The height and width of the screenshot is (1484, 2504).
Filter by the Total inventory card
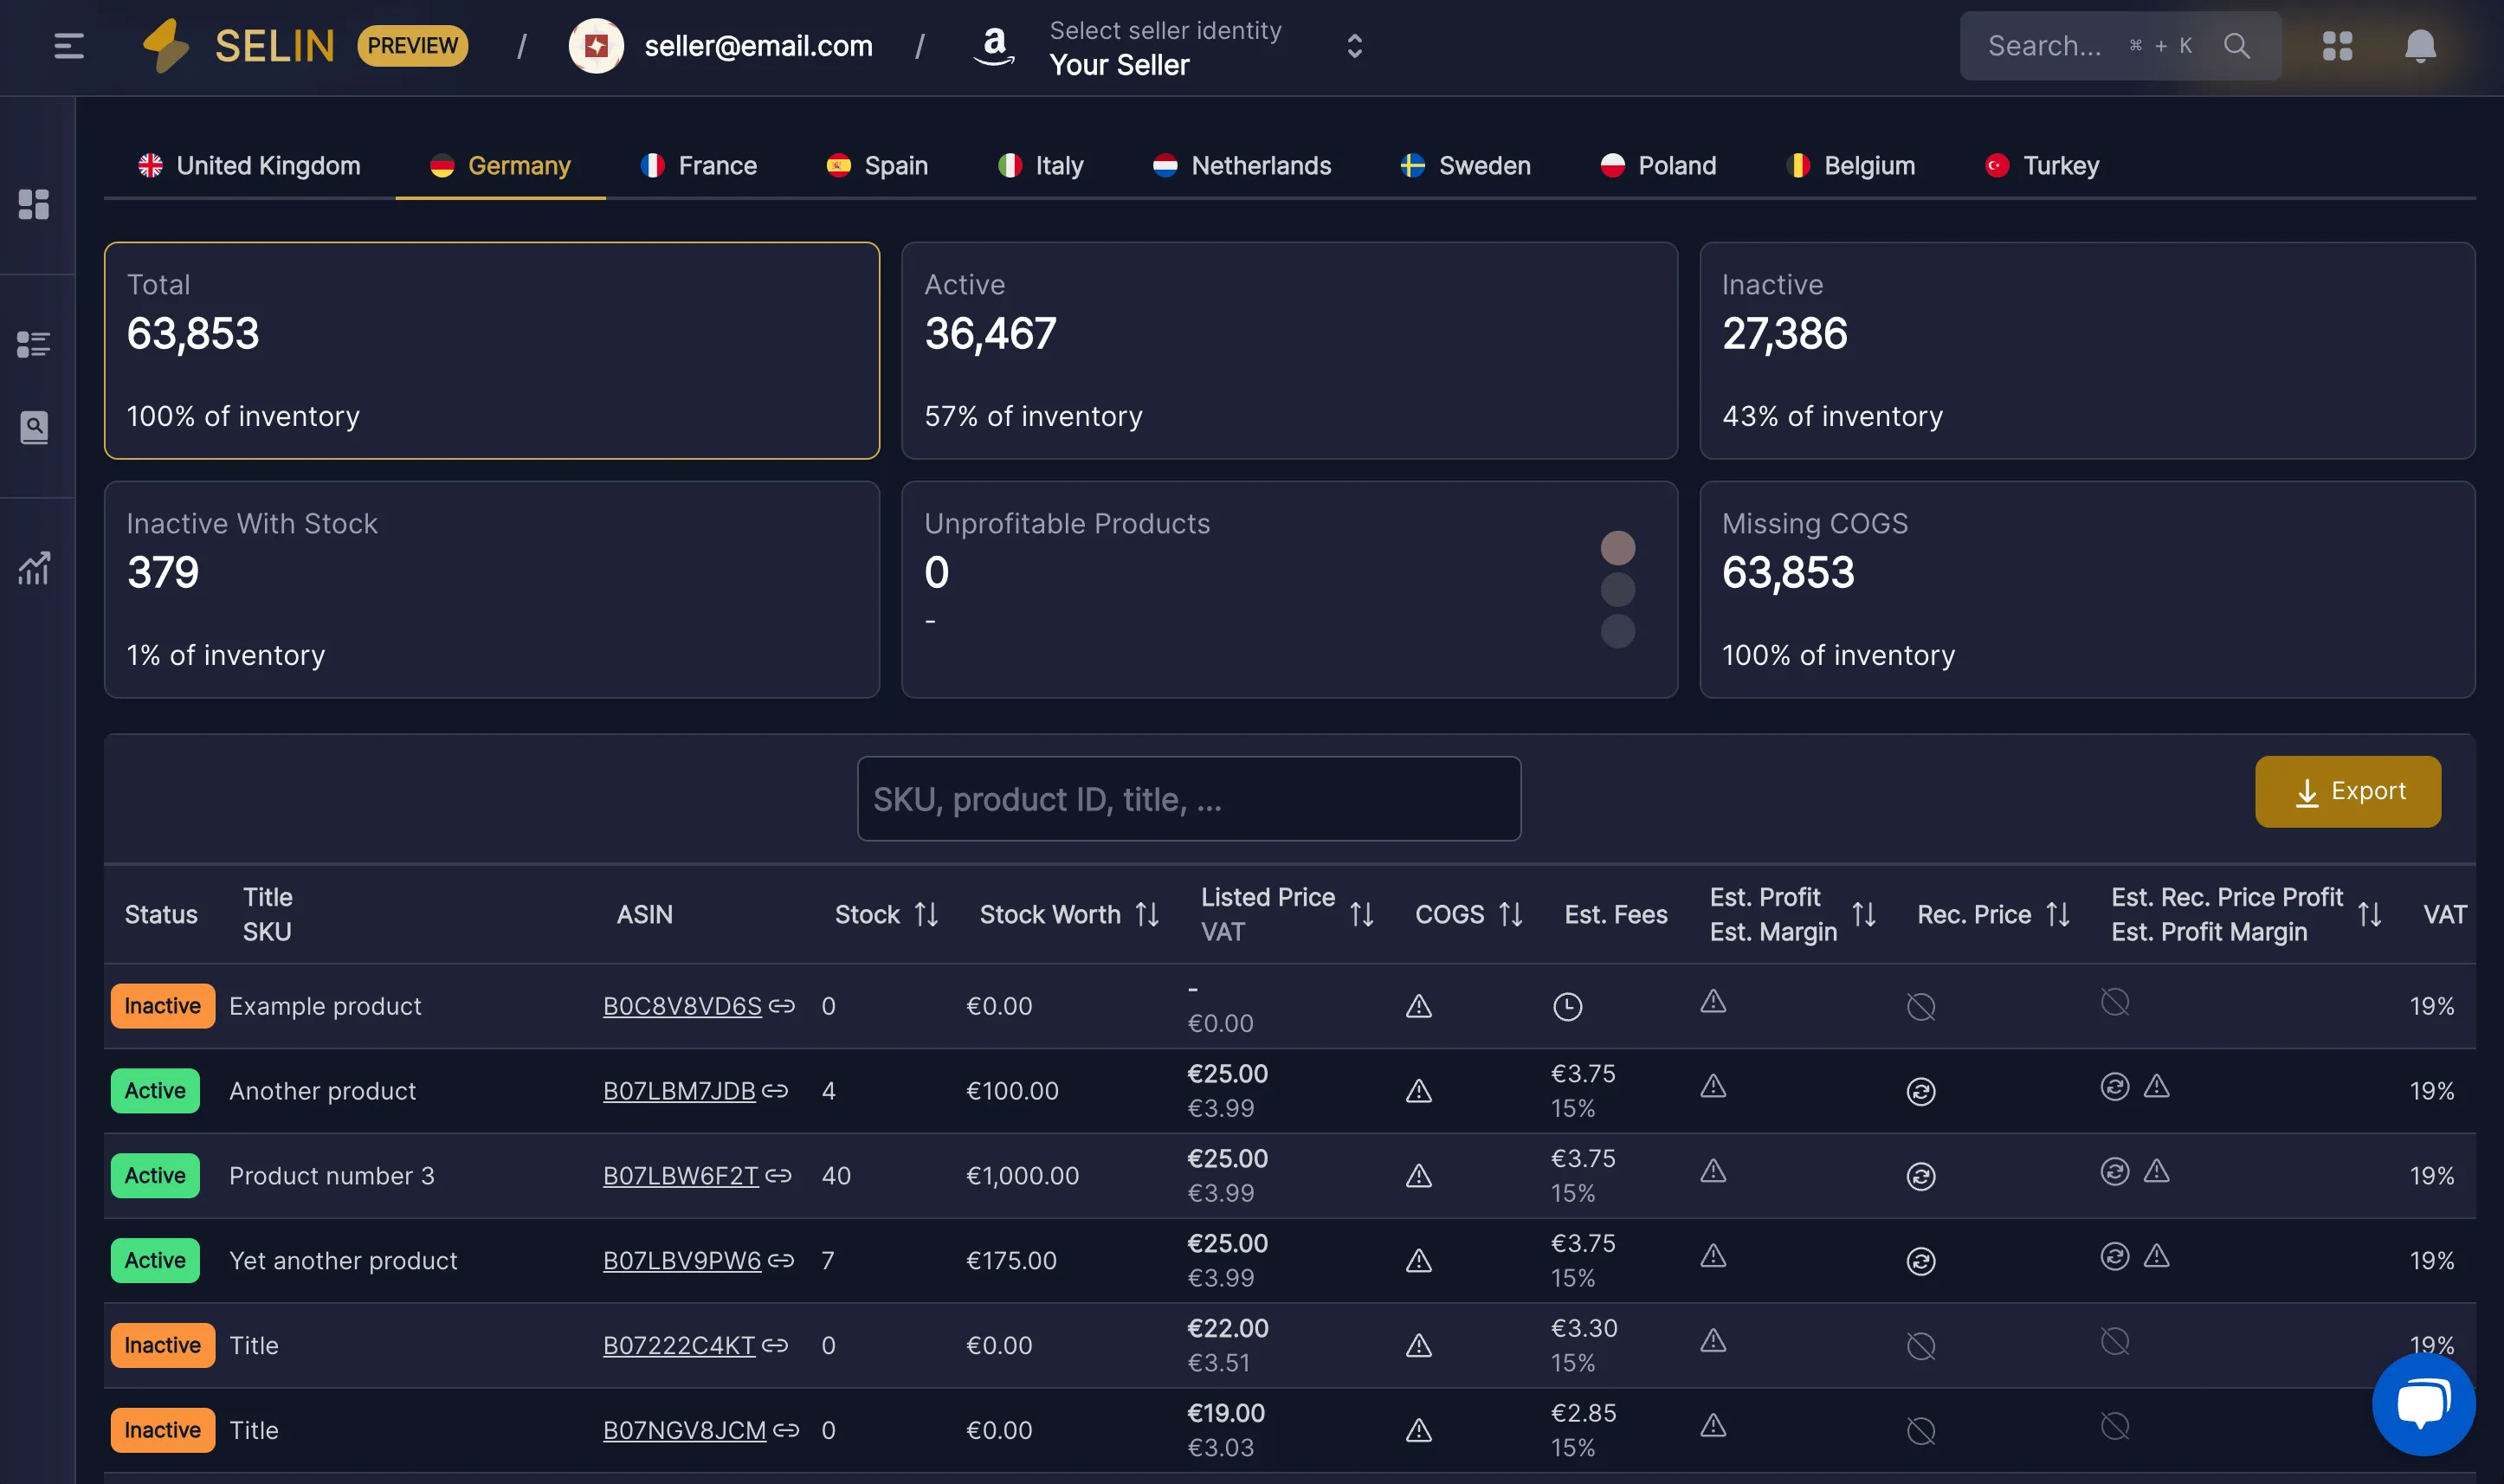[492, 350]
